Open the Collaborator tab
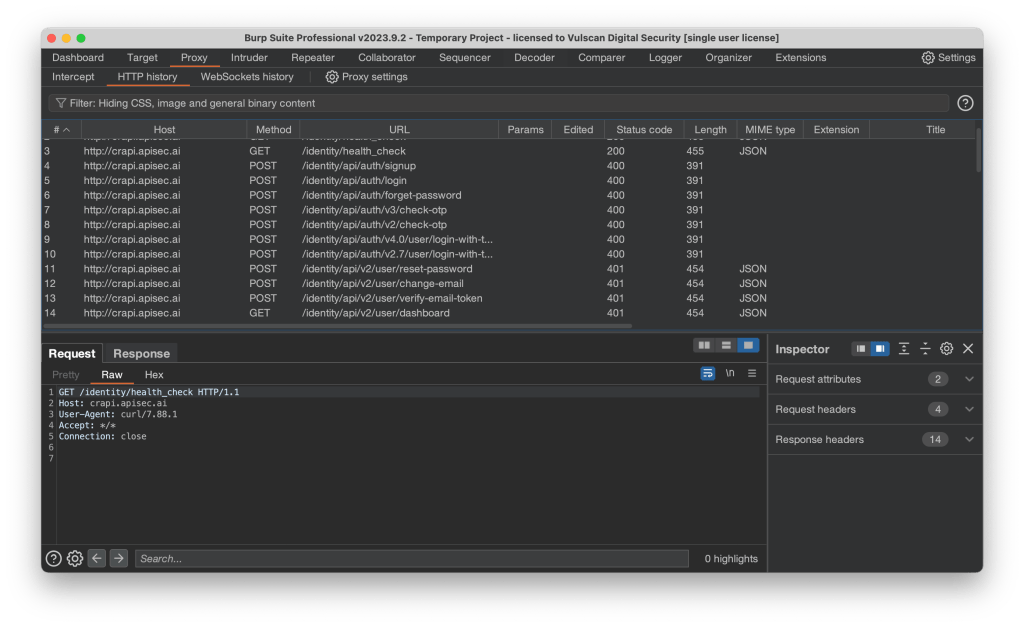The image size is (1024, 627). (x=387, y=57)
